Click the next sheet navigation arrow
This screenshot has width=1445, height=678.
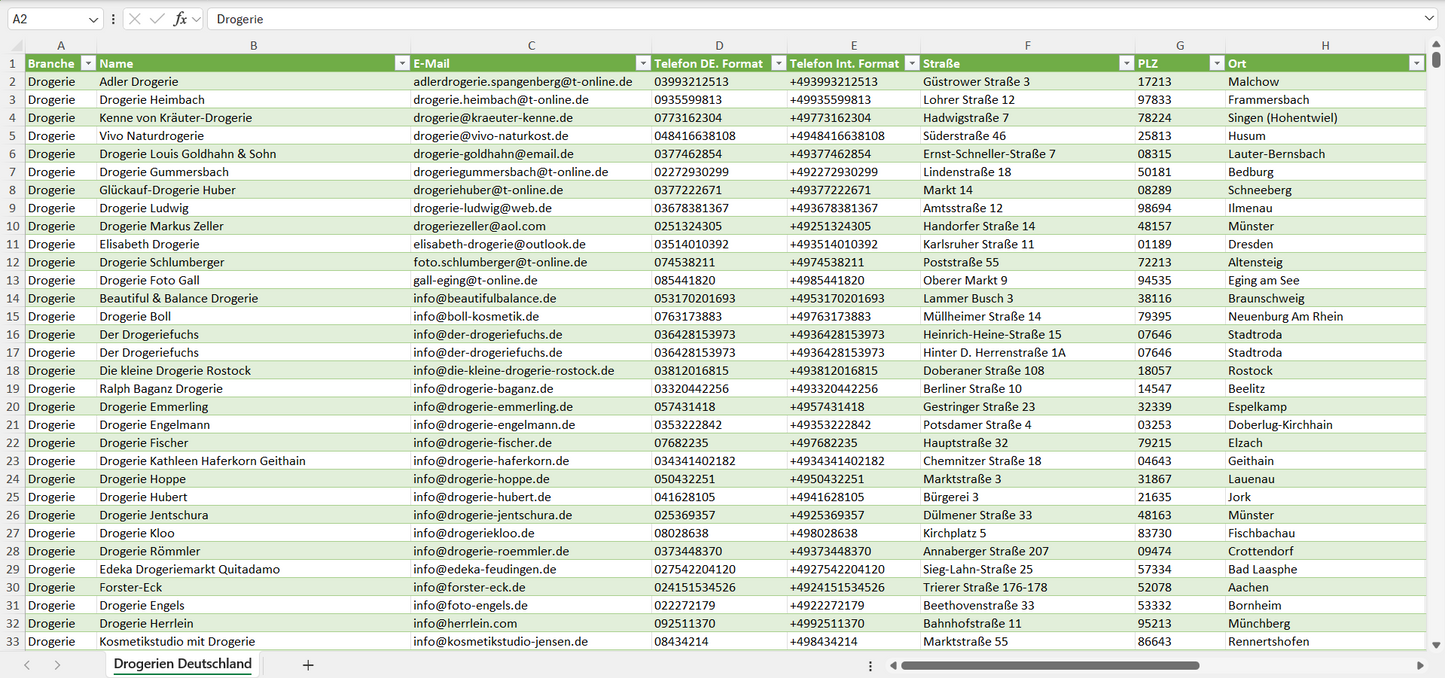click(57, 665)
